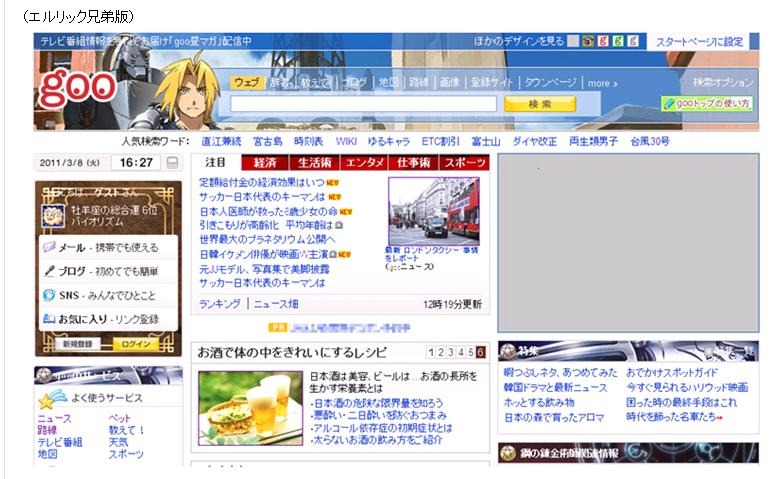Image resolution: width=771 pixels, height=479 pixels.
Task: Click the gray advertisement banner area
Action: click(628, 243)
